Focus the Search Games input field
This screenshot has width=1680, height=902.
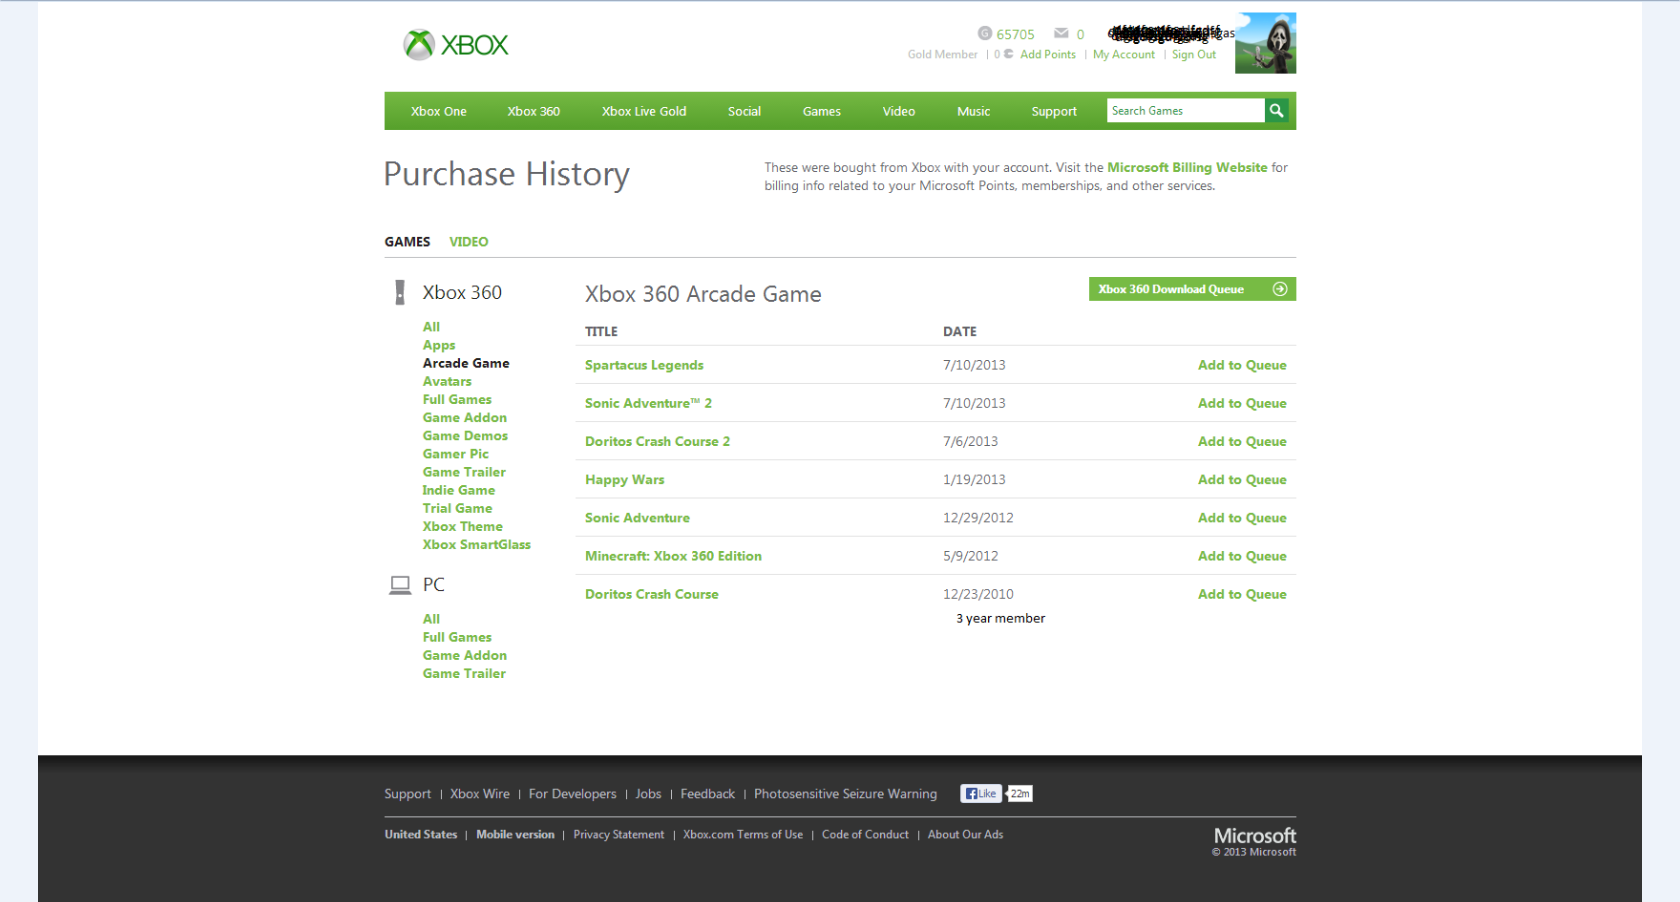coord(1186,111)
